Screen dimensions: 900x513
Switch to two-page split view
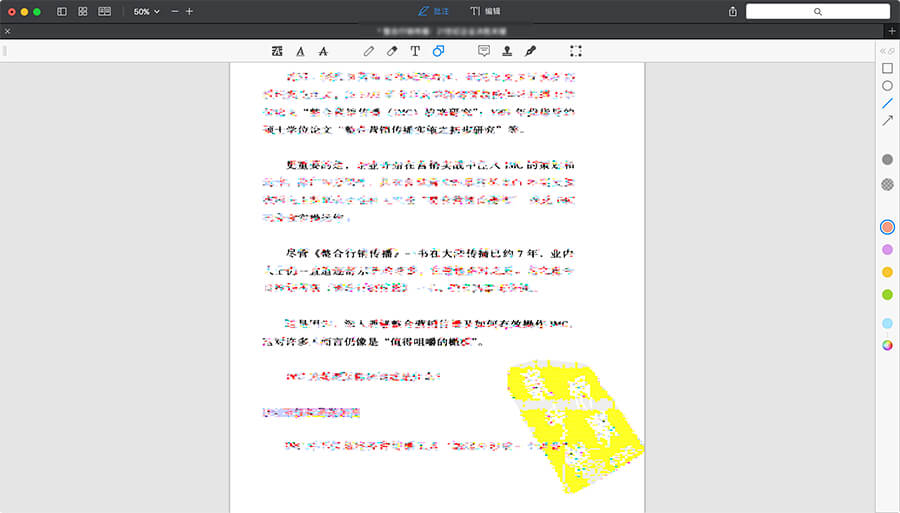click(x=104, y=11)
